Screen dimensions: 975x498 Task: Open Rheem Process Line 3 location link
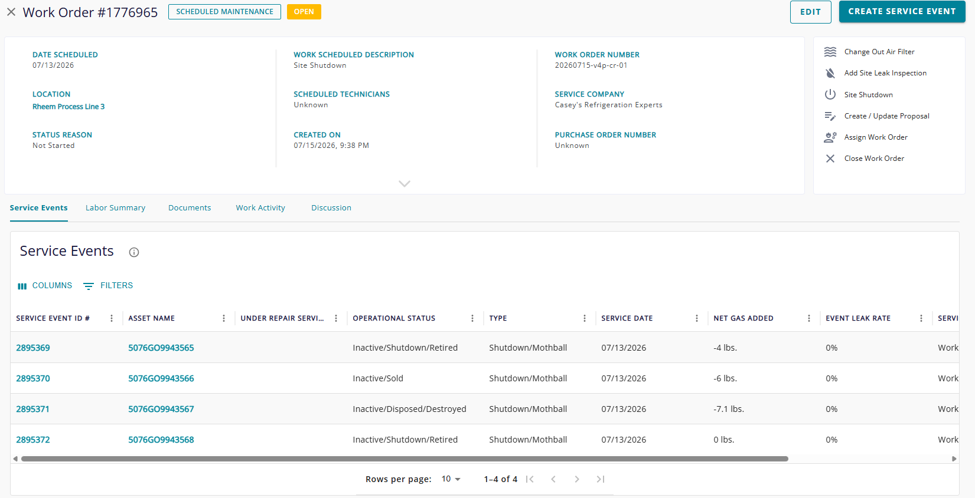tap(68, 107)
